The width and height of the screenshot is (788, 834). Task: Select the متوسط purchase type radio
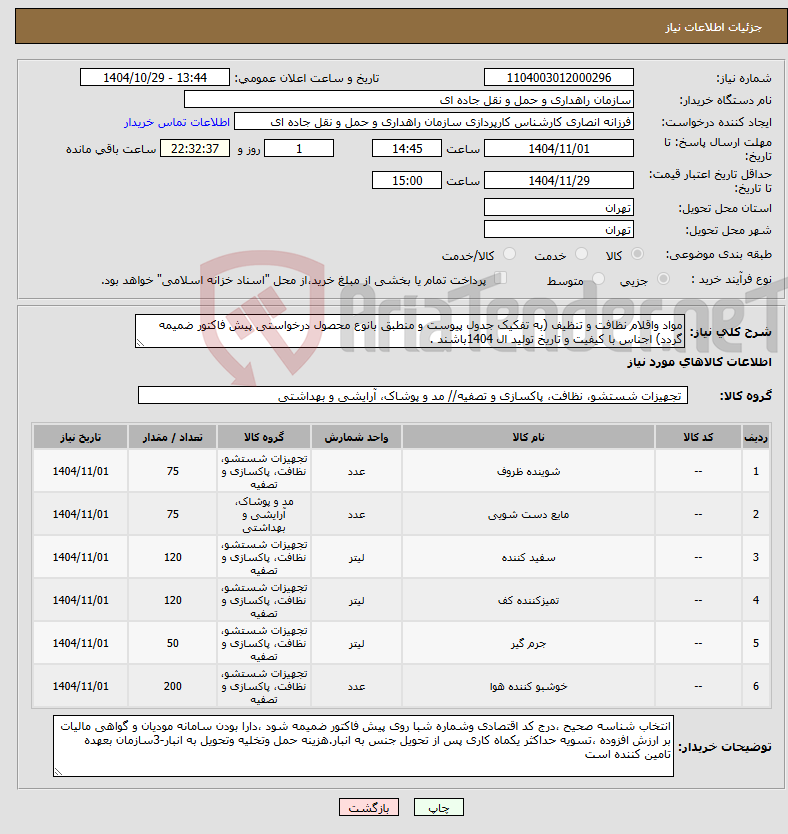(x=598, y=279)
